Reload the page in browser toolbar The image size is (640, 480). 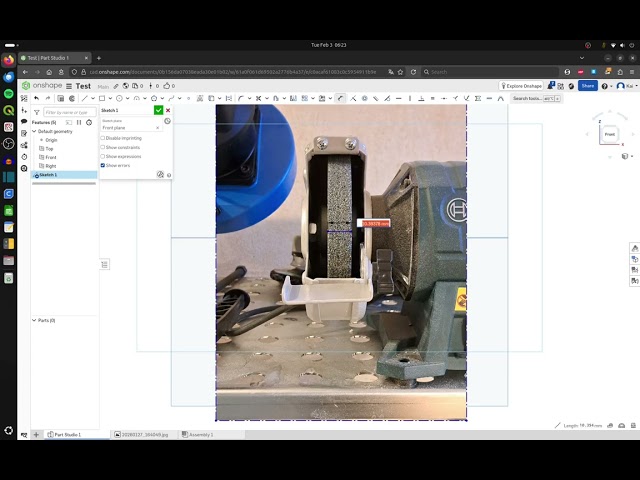pos(413,72)
